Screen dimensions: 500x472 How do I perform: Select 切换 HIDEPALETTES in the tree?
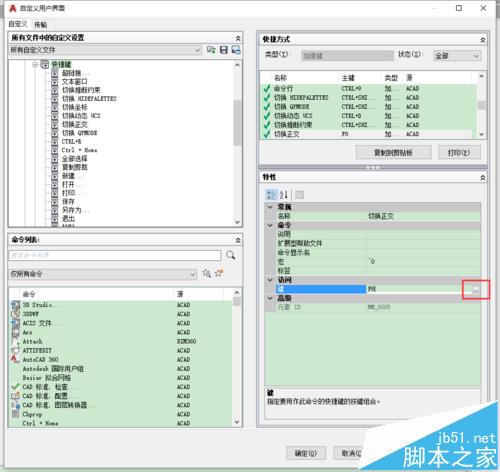pyautogui.click(x=89, y=99)
